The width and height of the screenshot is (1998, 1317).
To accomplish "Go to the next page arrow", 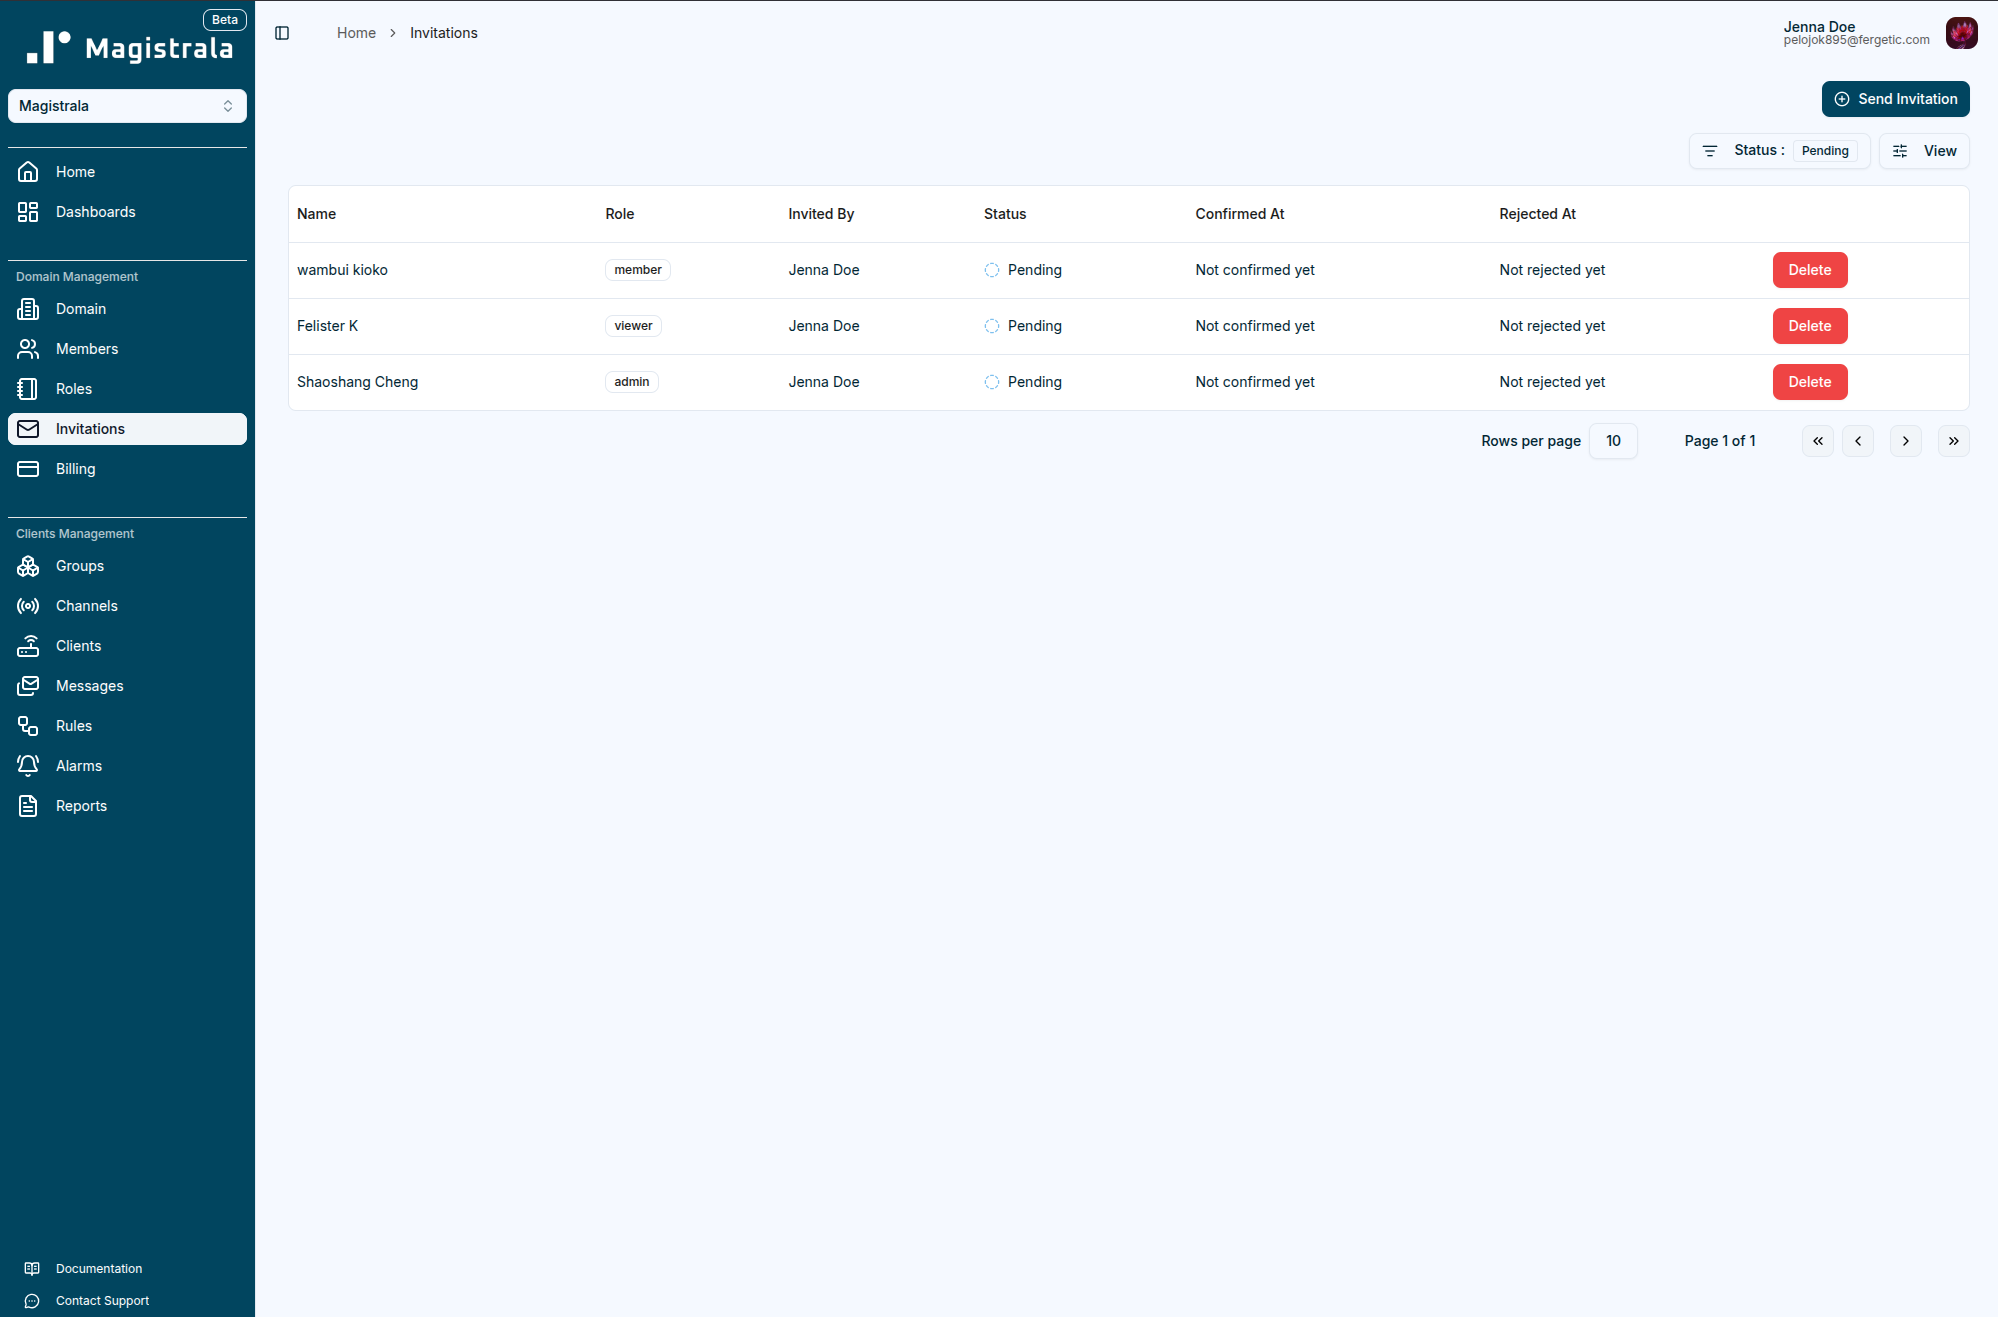I will [1905, 441].
